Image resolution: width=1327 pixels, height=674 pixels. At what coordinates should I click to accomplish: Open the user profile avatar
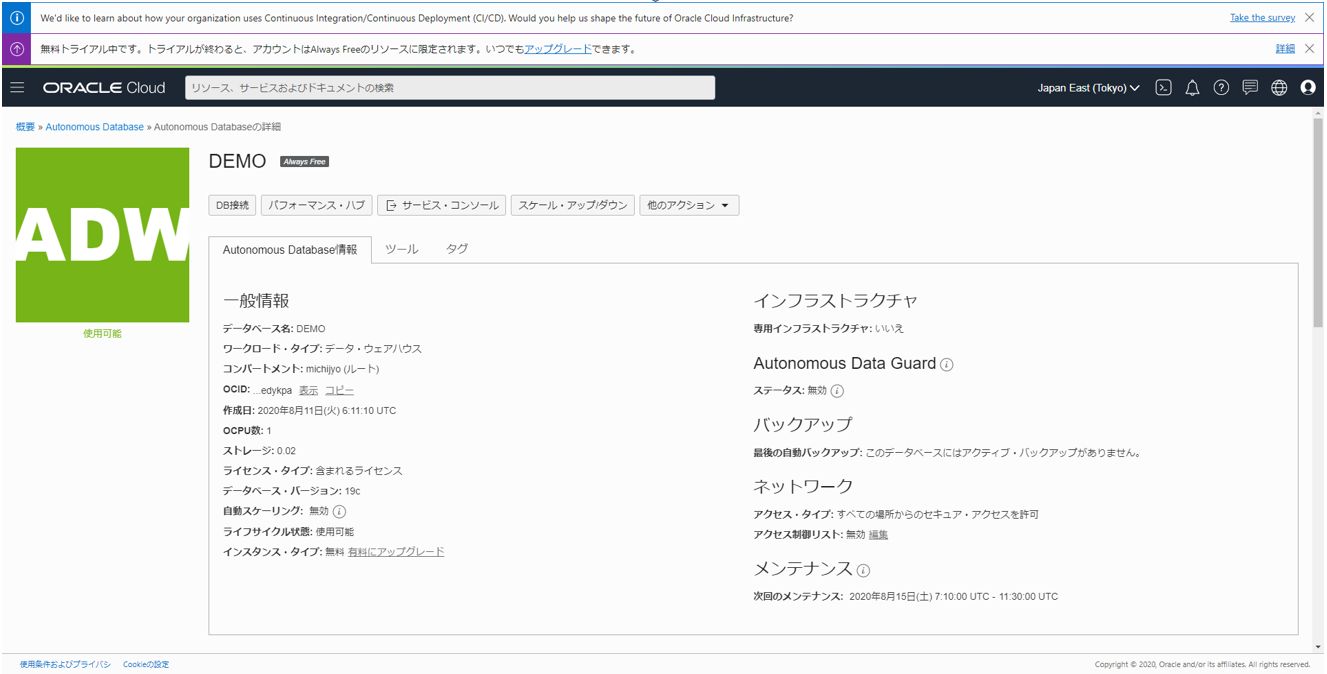tap(1308, 88)
